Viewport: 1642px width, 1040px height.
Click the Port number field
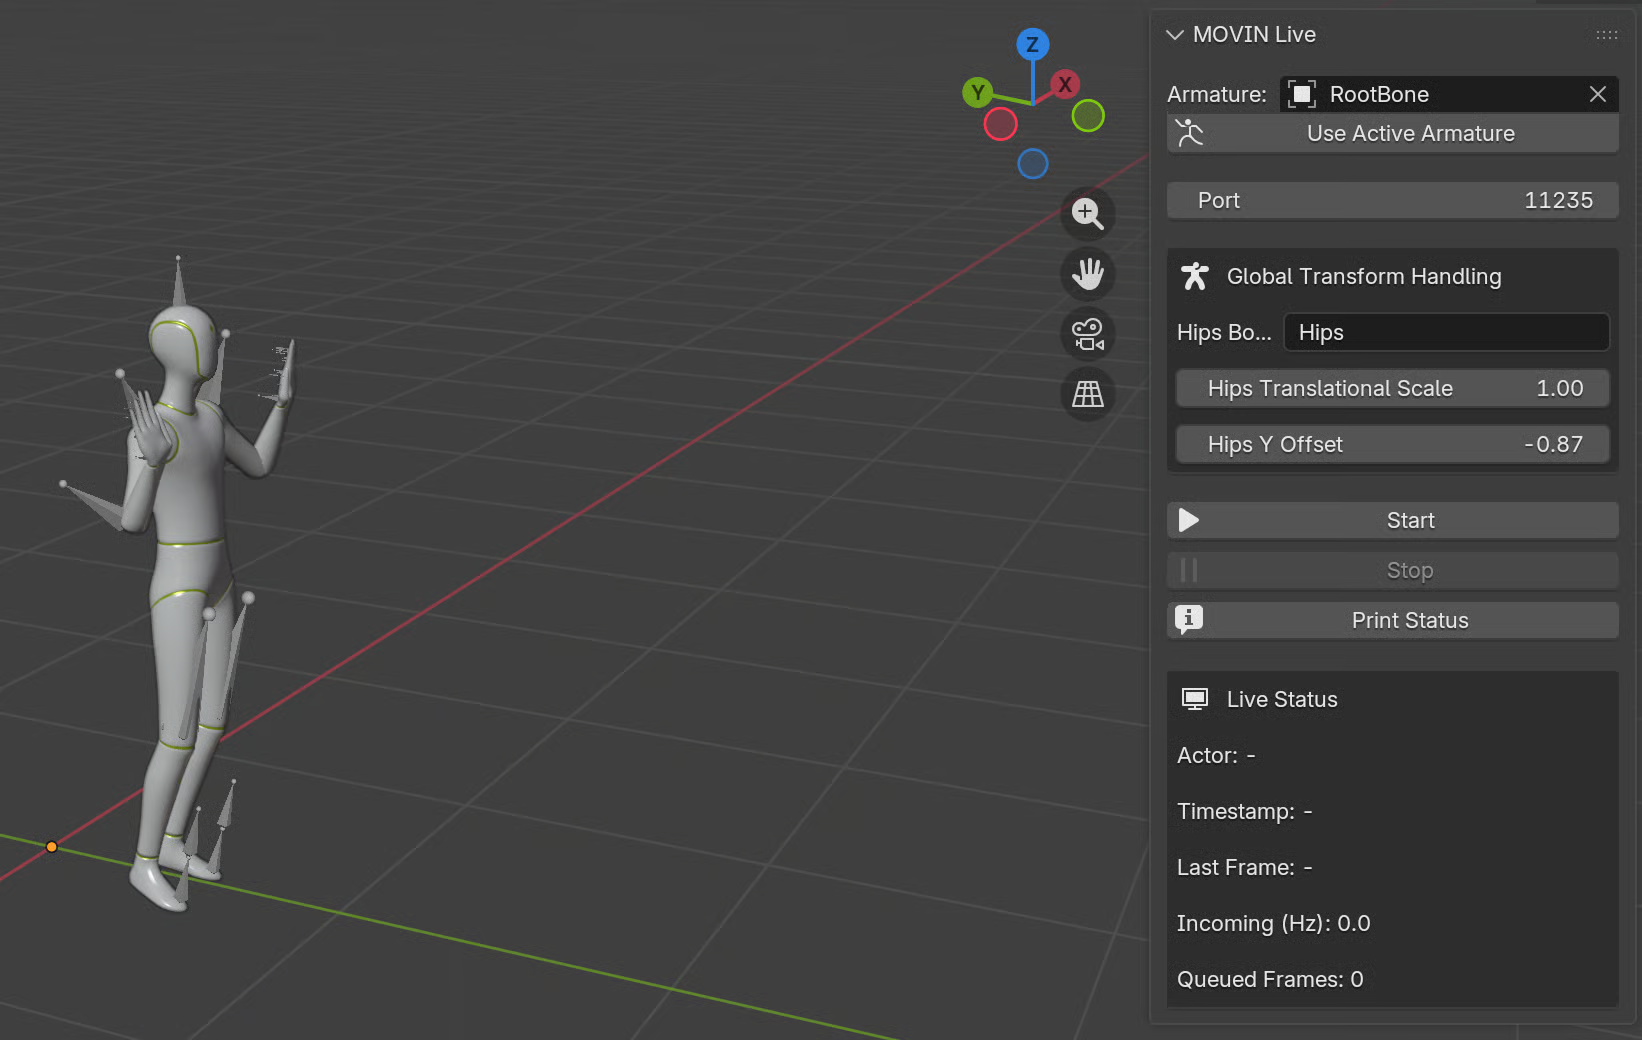click(1392, 201)
